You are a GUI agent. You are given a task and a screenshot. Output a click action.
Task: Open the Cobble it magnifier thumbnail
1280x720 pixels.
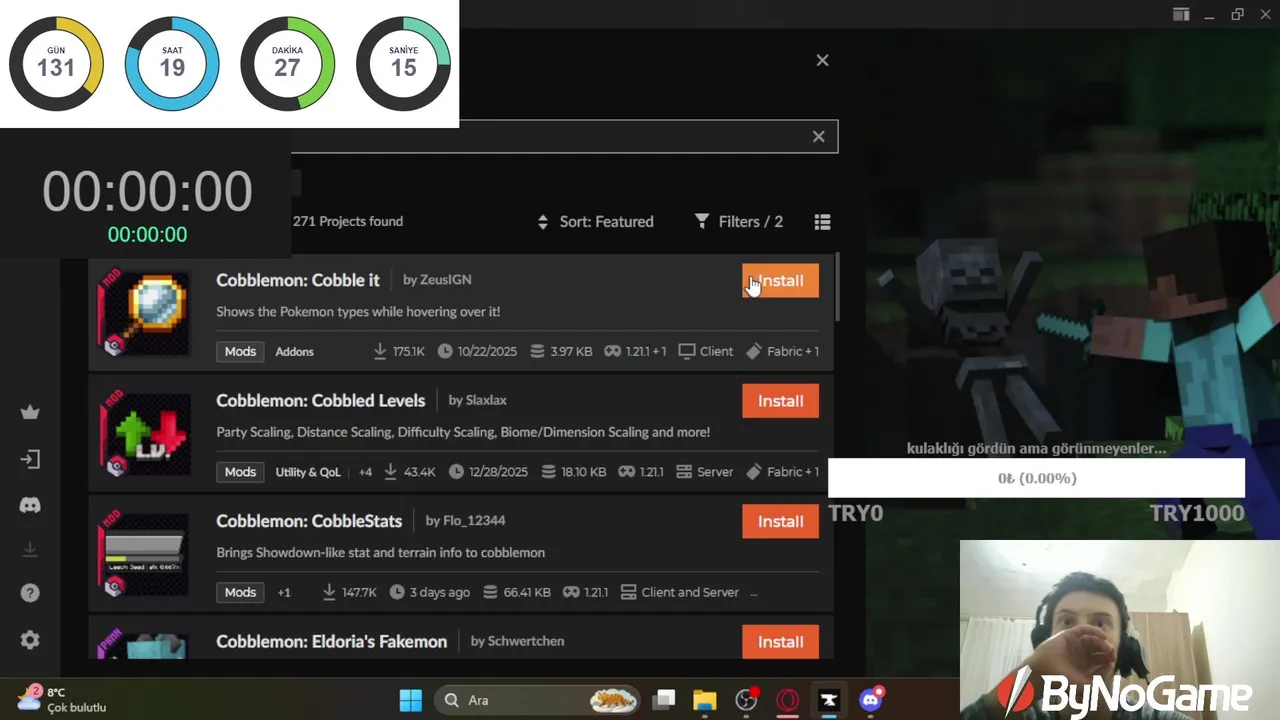tap(143, 314)
